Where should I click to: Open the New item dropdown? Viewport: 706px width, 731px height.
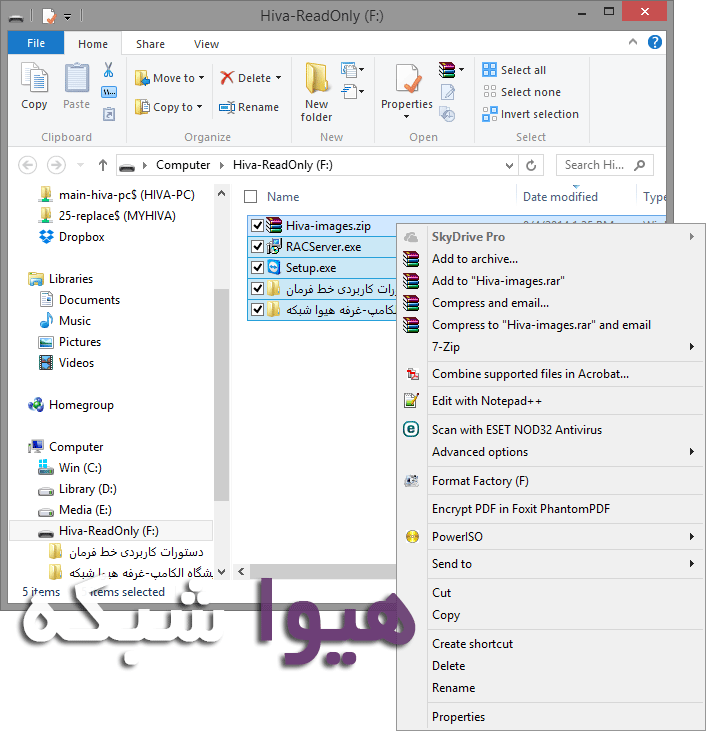(353, 69)
